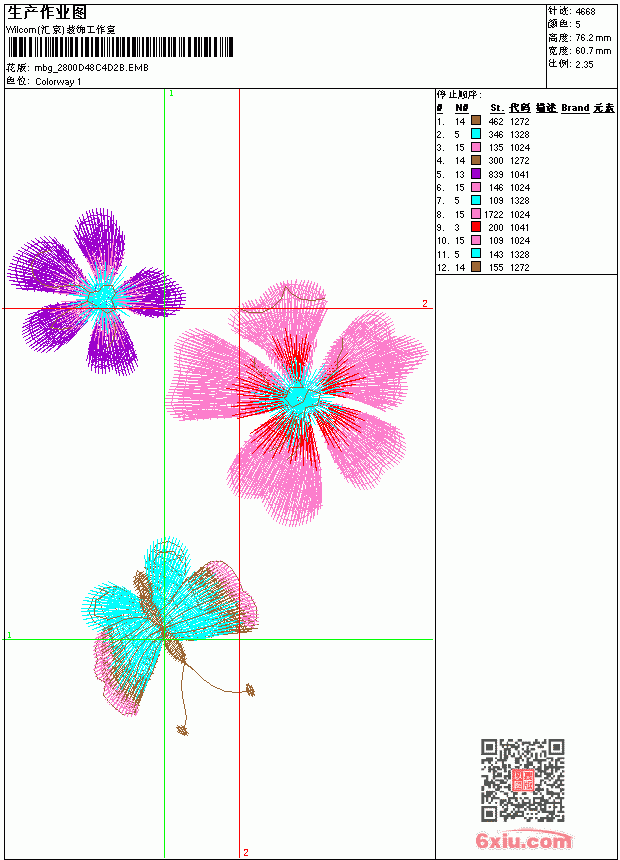Click the Brand column header
620x860 pixels.
pos(575,108)
